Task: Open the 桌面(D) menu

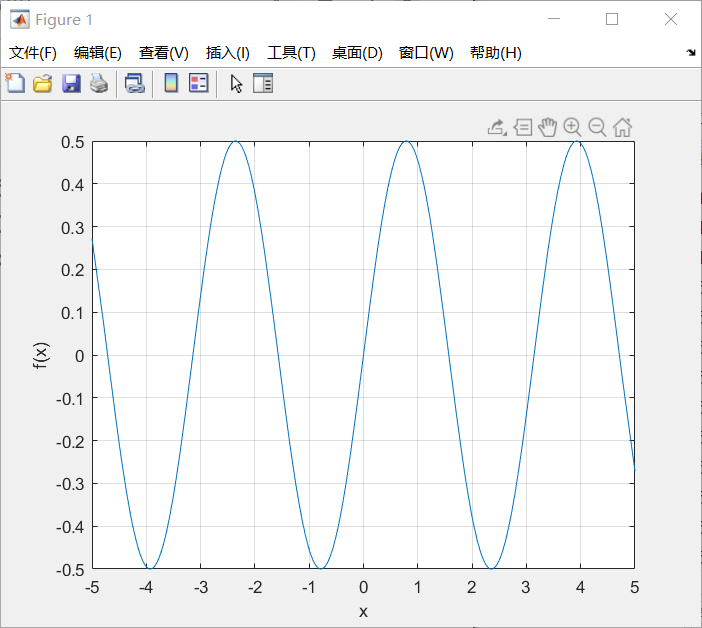Action: pyautogui.click(x=357, y=53)
